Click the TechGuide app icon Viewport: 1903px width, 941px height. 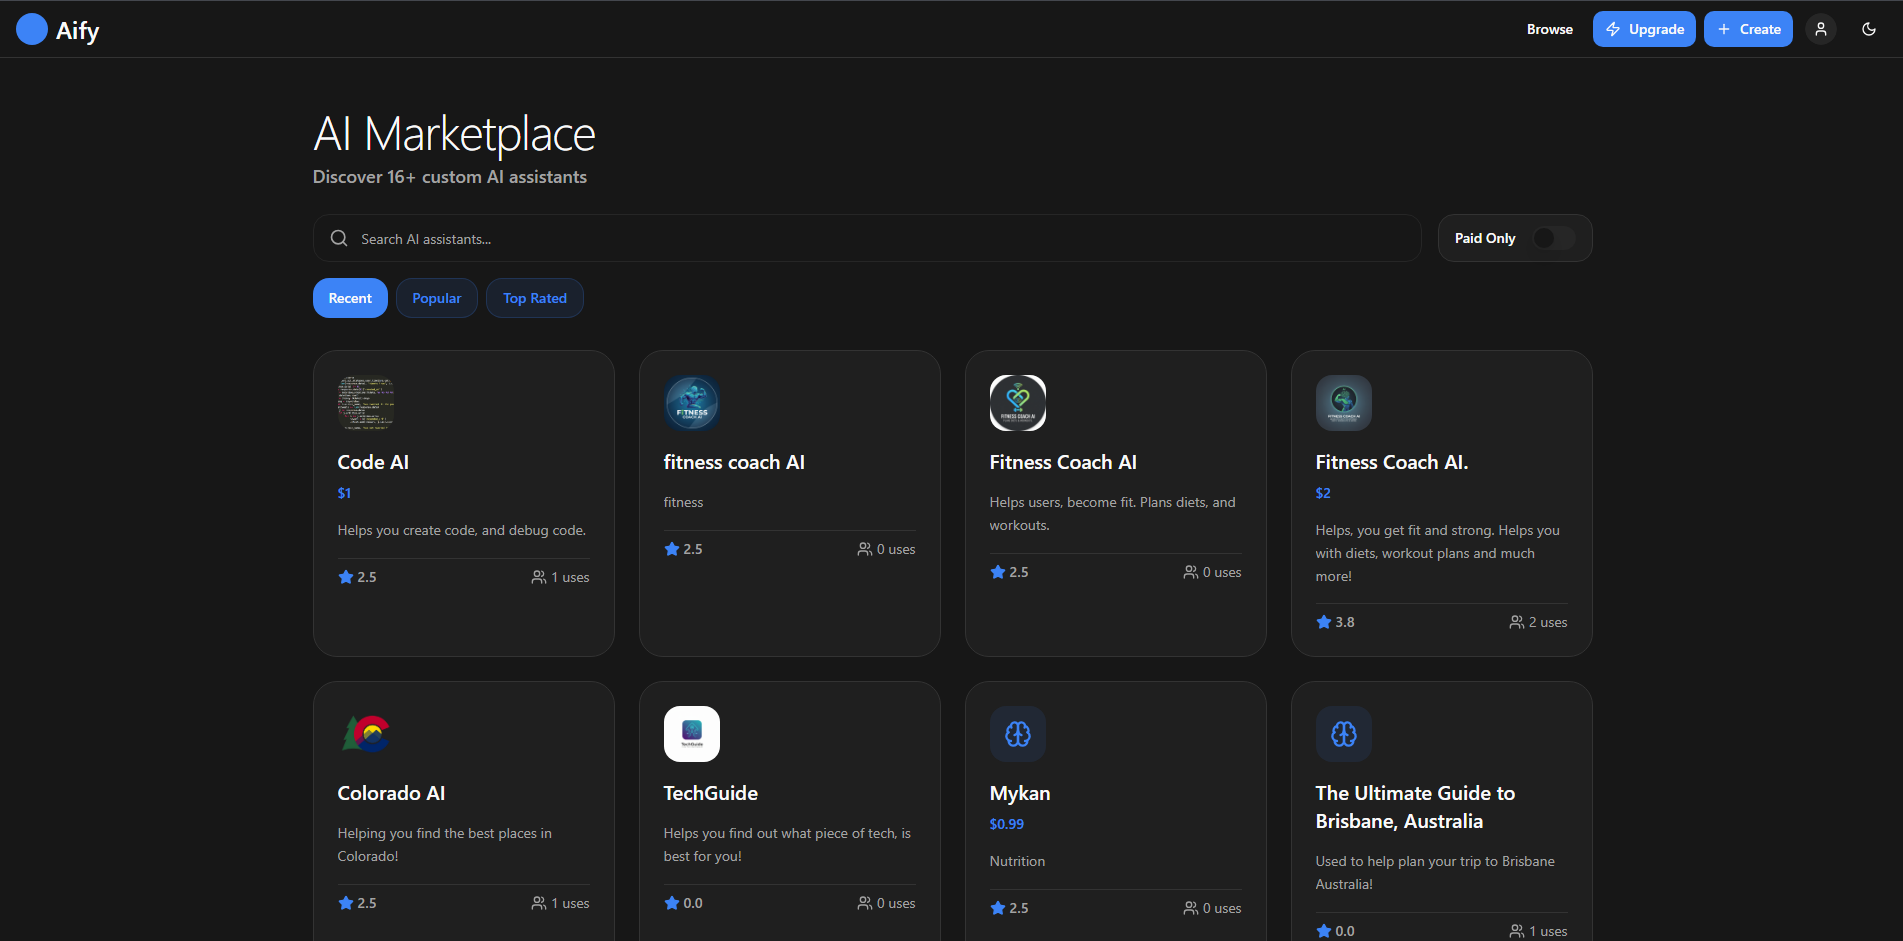coord(692,734)
